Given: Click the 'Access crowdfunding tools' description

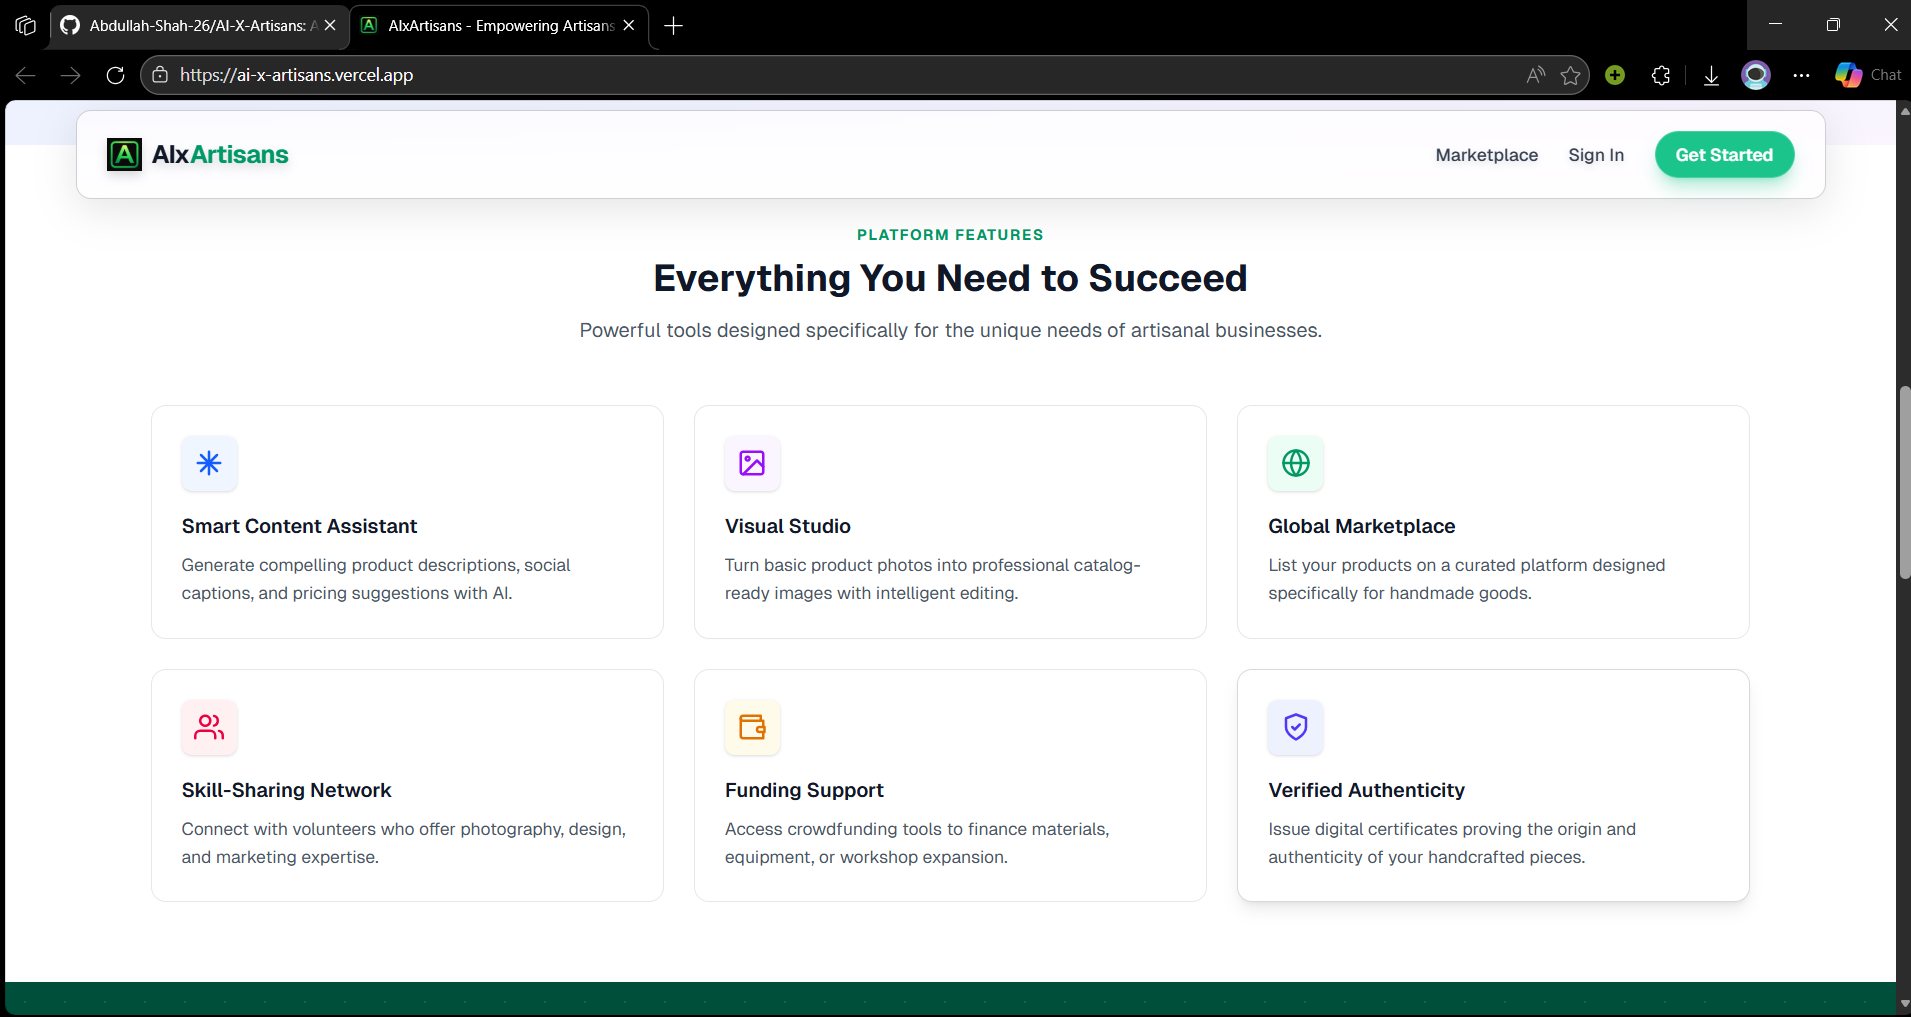Looking at the screenshot, I should tap(917, 843).
